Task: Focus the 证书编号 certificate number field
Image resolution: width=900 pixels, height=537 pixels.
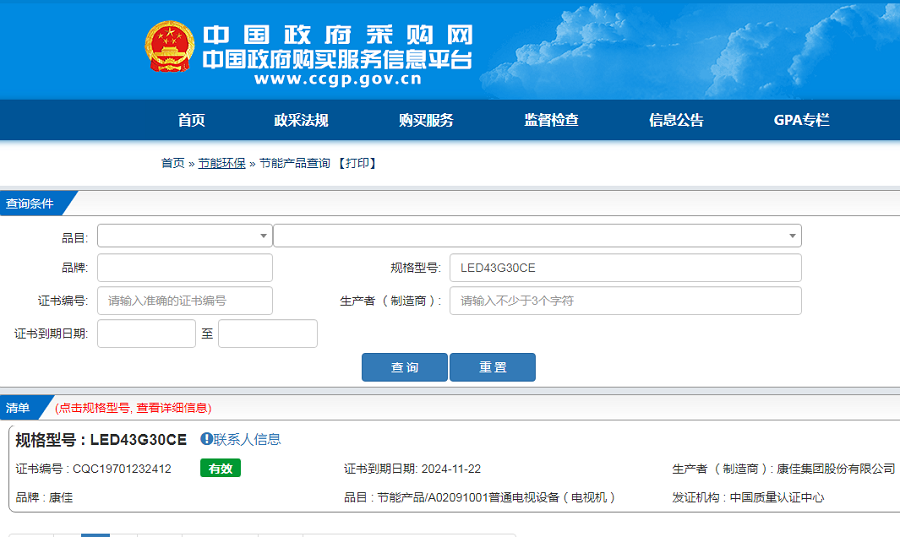Action: [x=185, y=301]
